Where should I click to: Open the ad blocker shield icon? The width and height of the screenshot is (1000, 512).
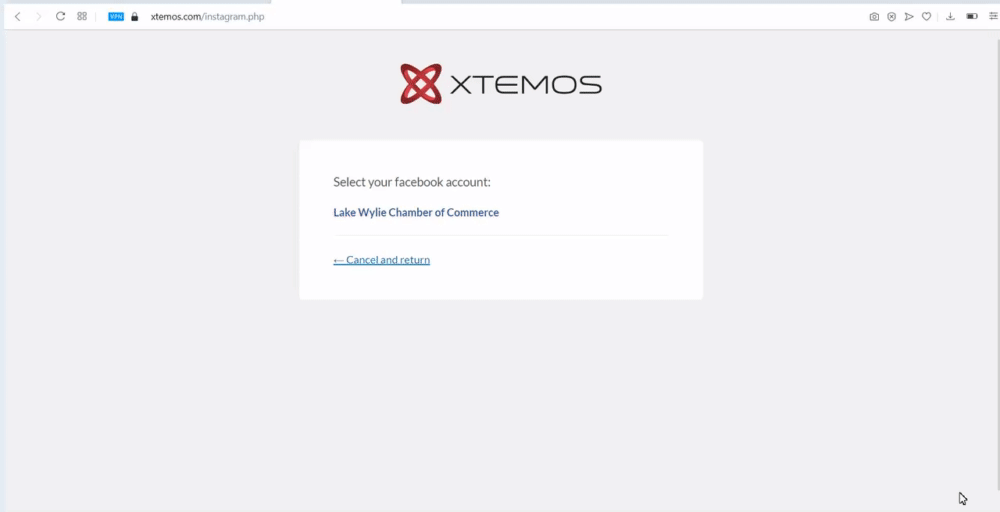[892, 17]
